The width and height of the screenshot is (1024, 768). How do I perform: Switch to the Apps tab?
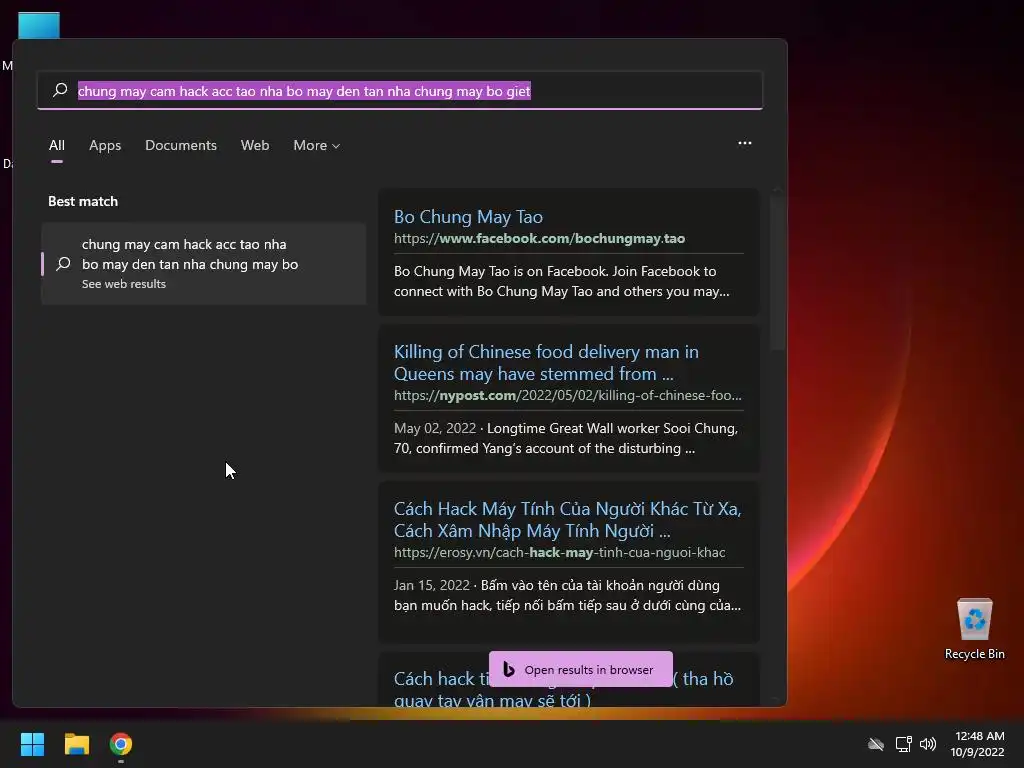(x=105, y=145)
